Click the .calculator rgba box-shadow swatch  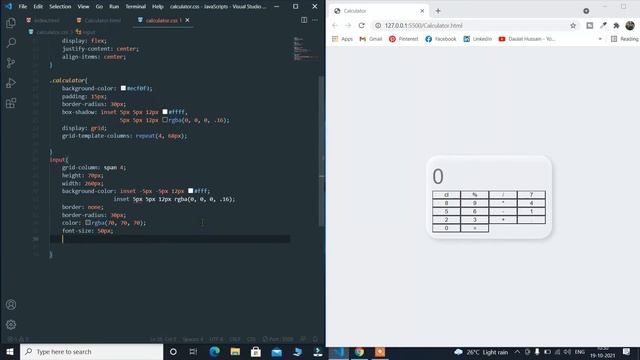tap(165, 120)
